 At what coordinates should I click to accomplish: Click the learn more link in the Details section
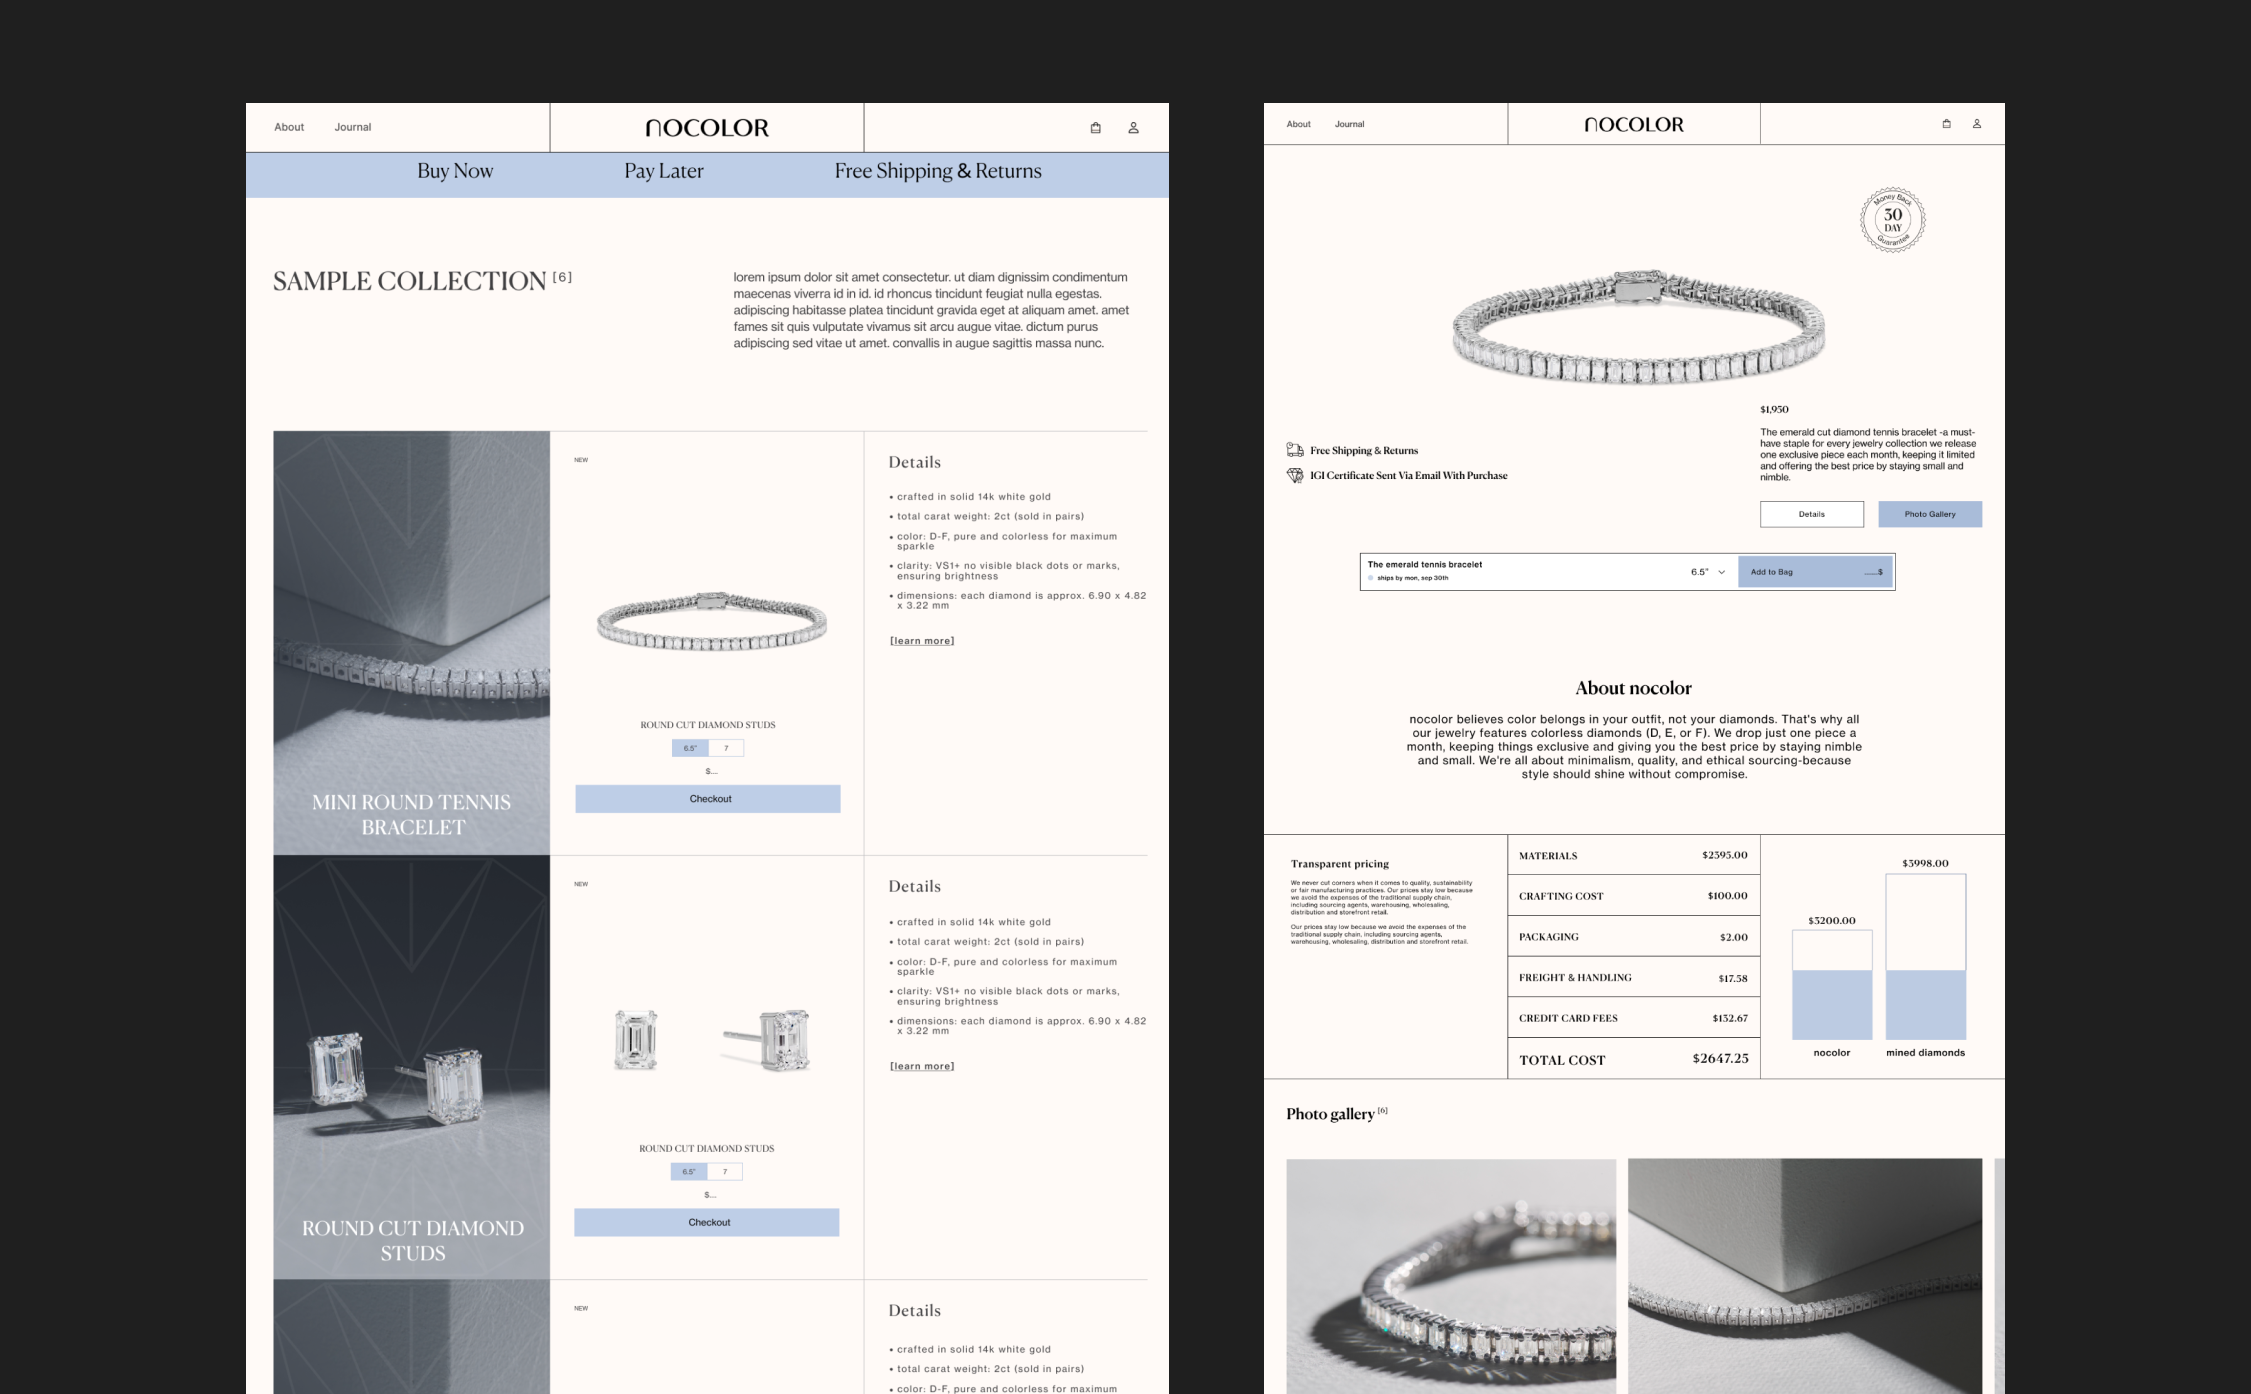921,640
